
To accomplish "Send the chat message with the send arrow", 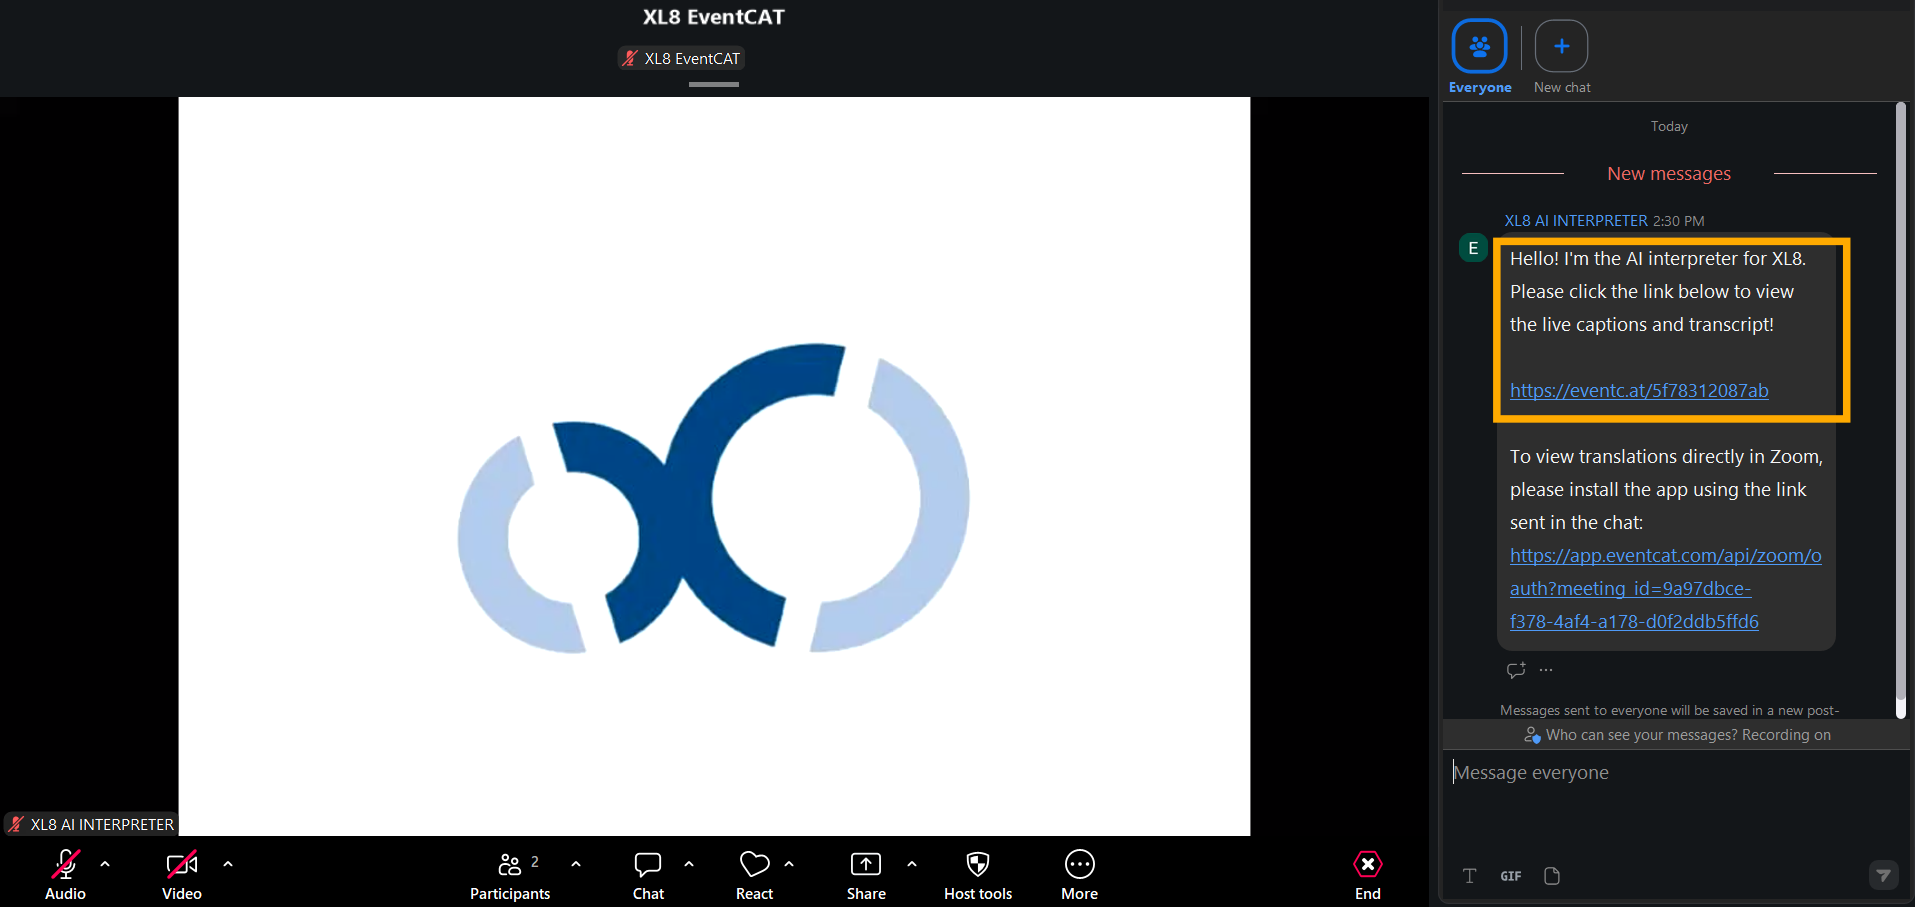I will (x=1883, y=875).
